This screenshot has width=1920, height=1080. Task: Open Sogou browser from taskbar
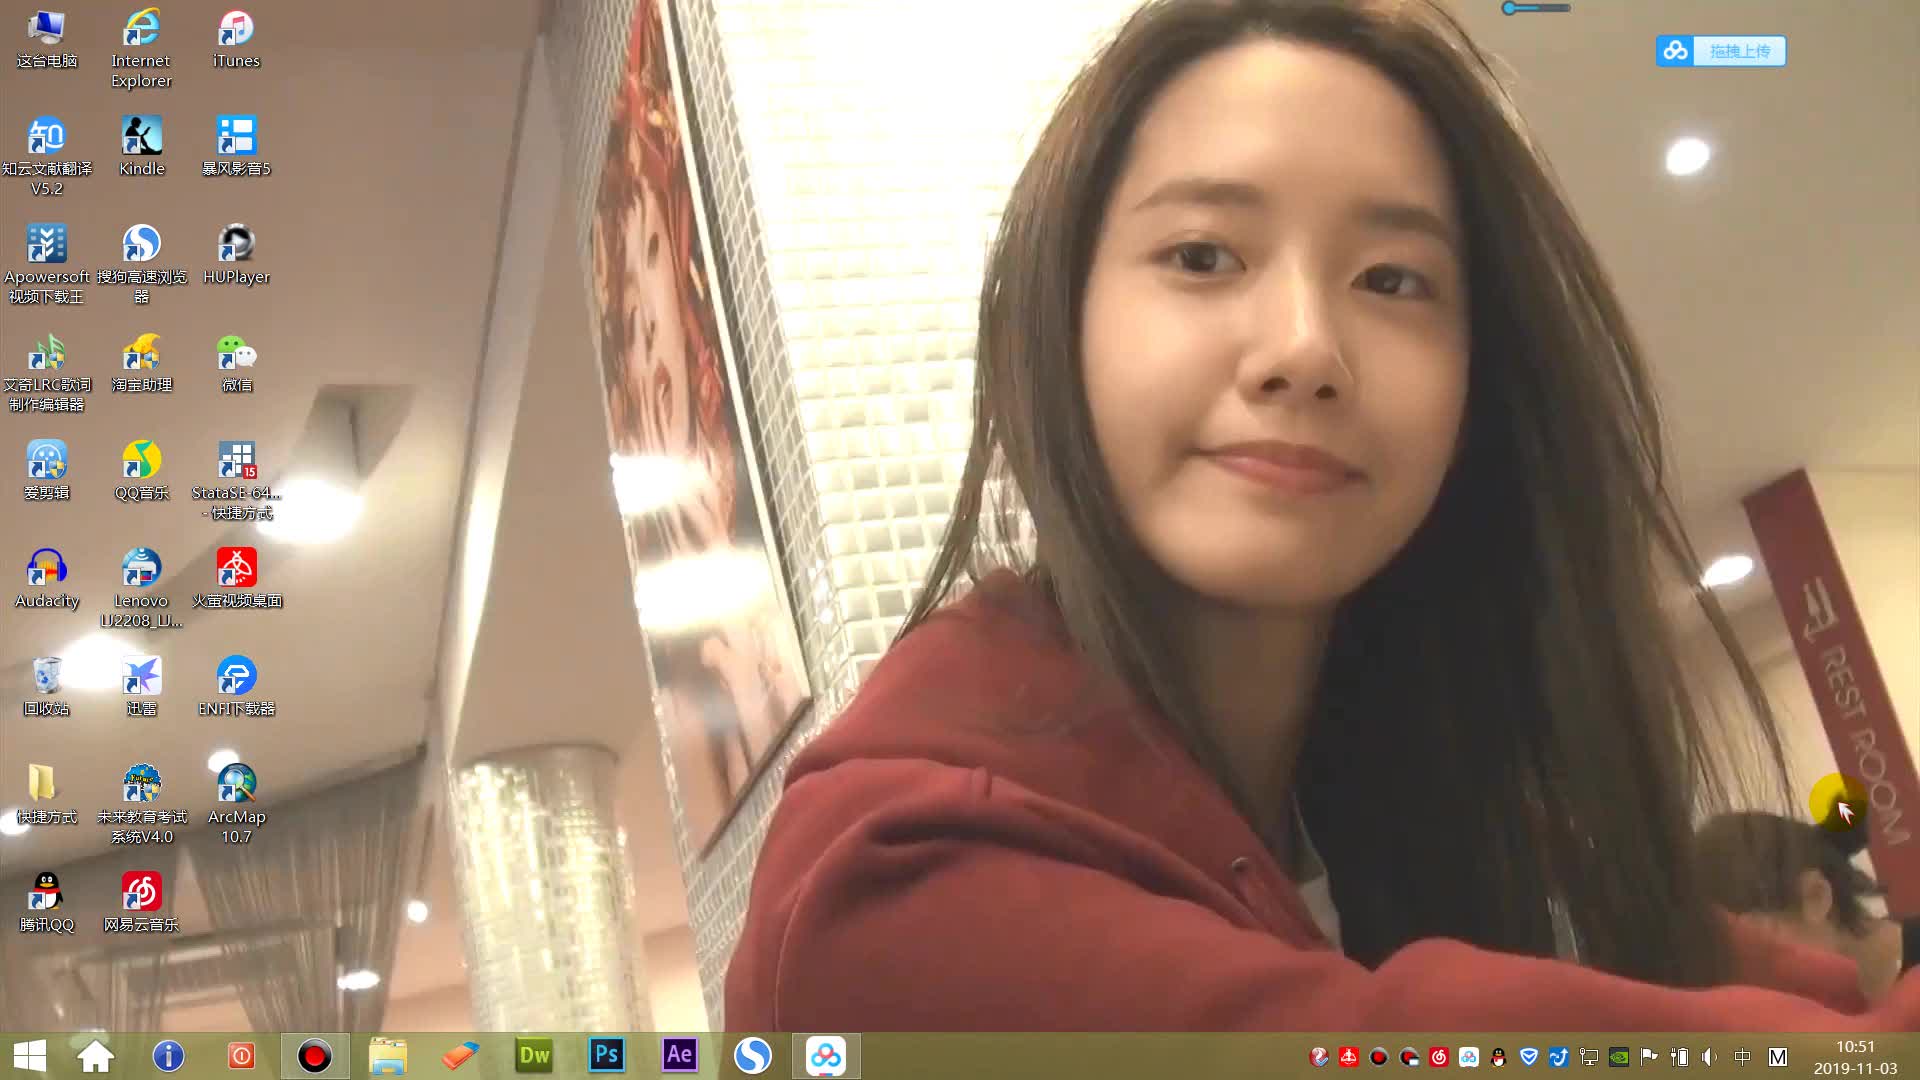coord(753,1056)
